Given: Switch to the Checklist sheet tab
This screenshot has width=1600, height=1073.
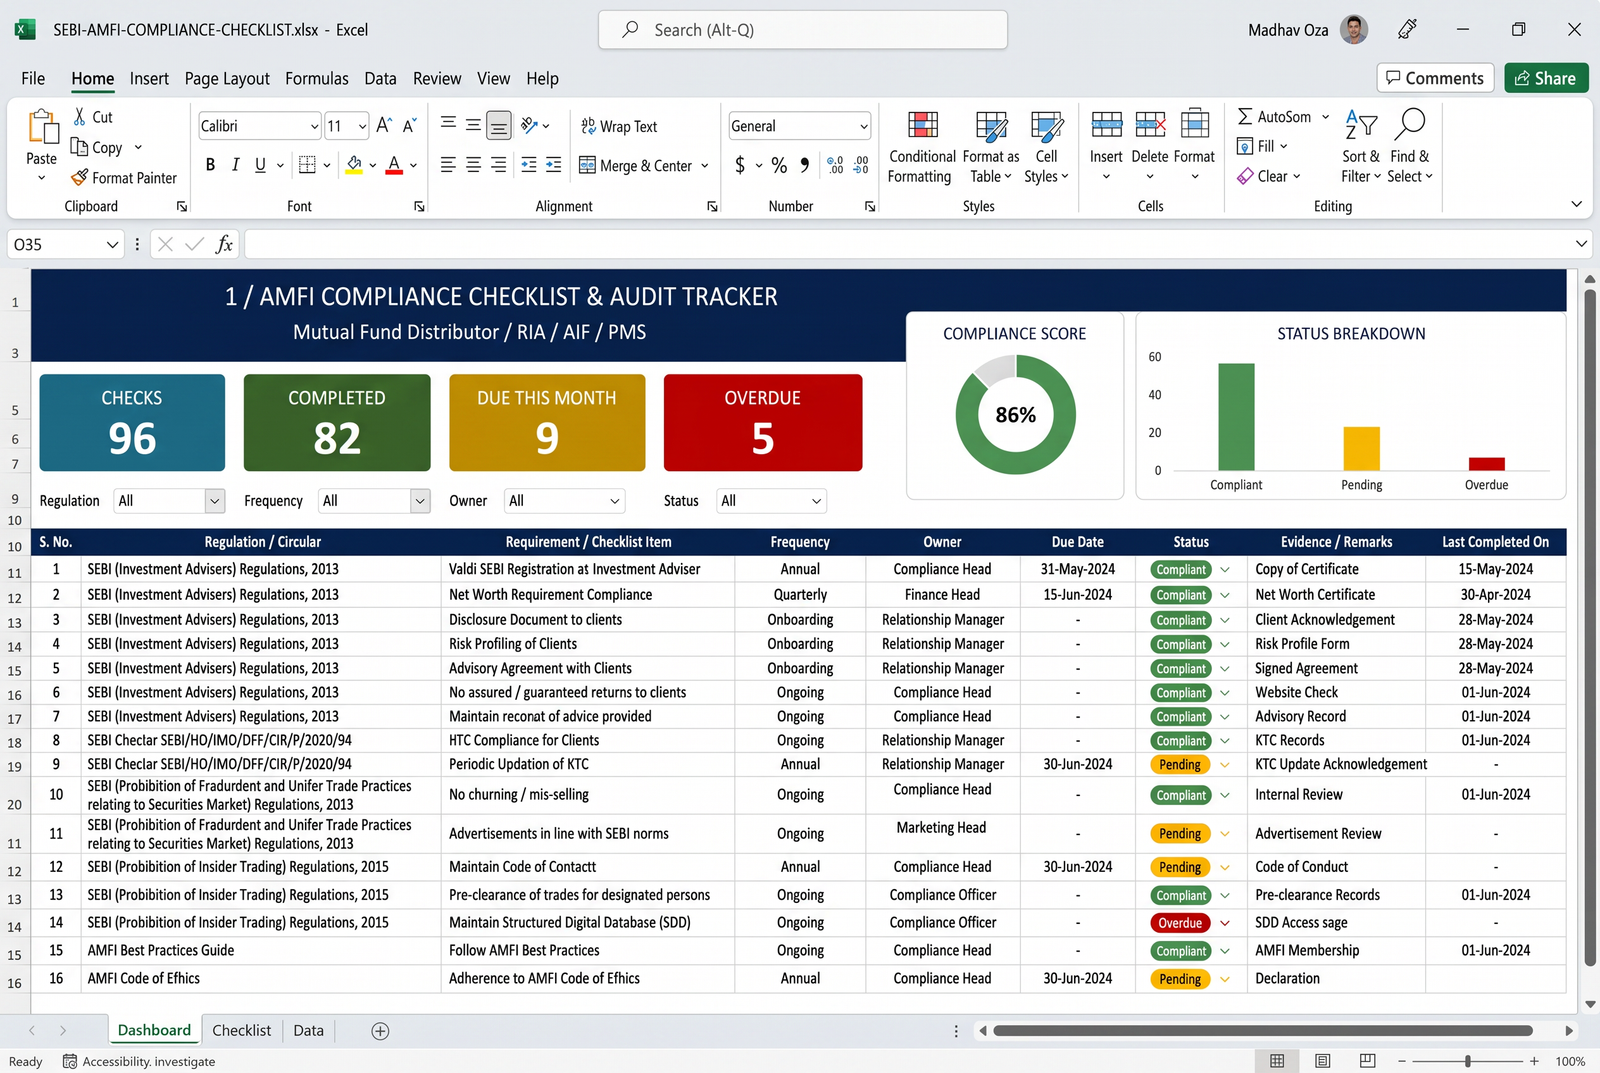Looking at the screenshot, I should (242, 1030).
